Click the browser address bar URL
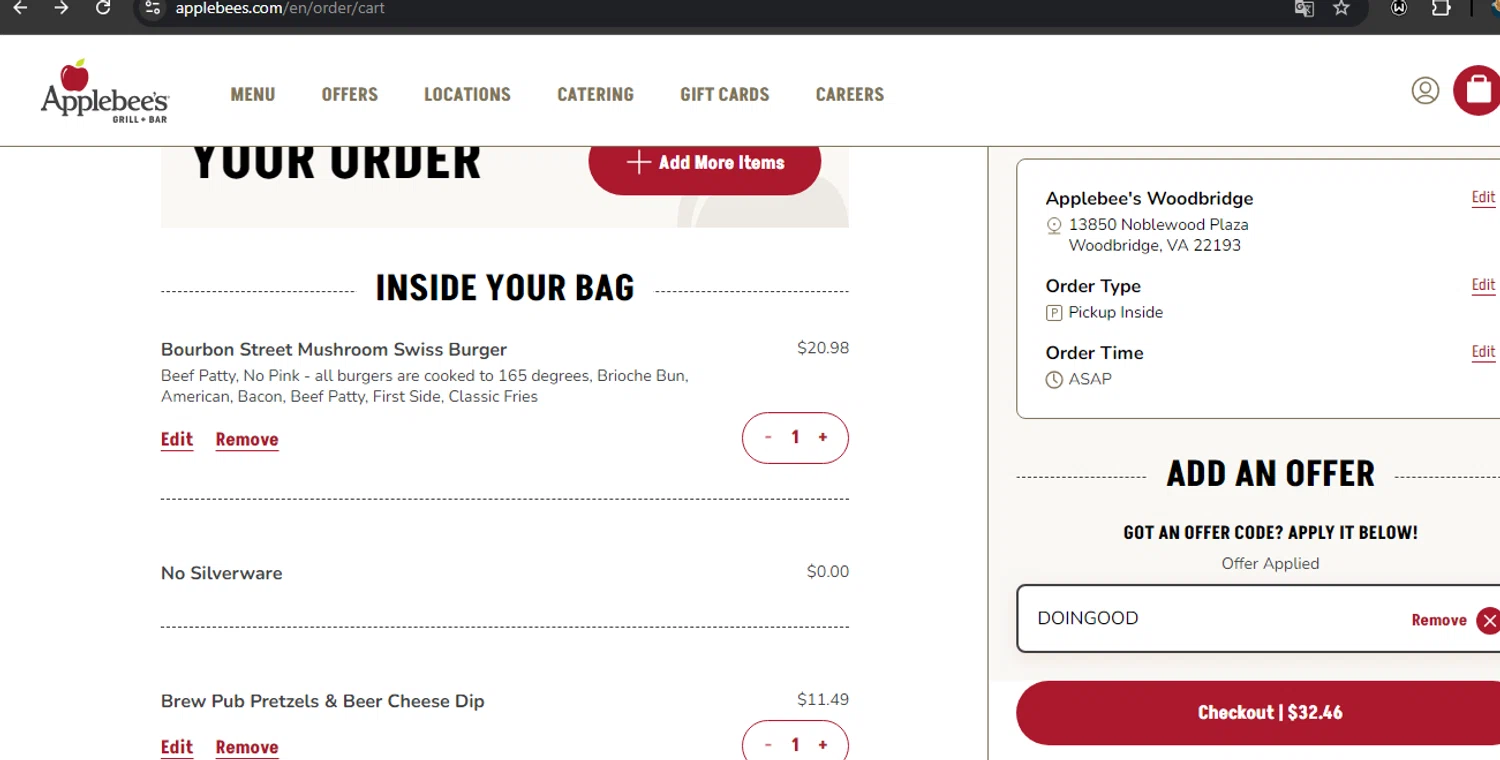 tap(280, 8)
